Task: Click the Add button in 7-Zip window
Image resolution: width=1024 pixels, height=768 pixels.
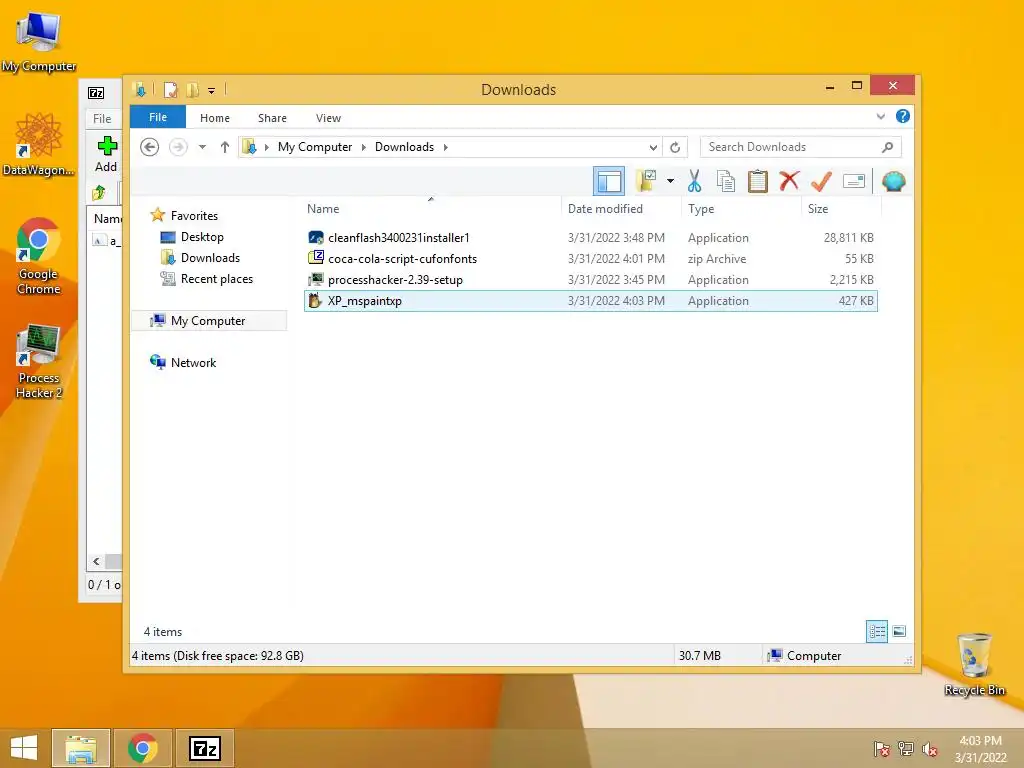Action: tap(106, 154)
